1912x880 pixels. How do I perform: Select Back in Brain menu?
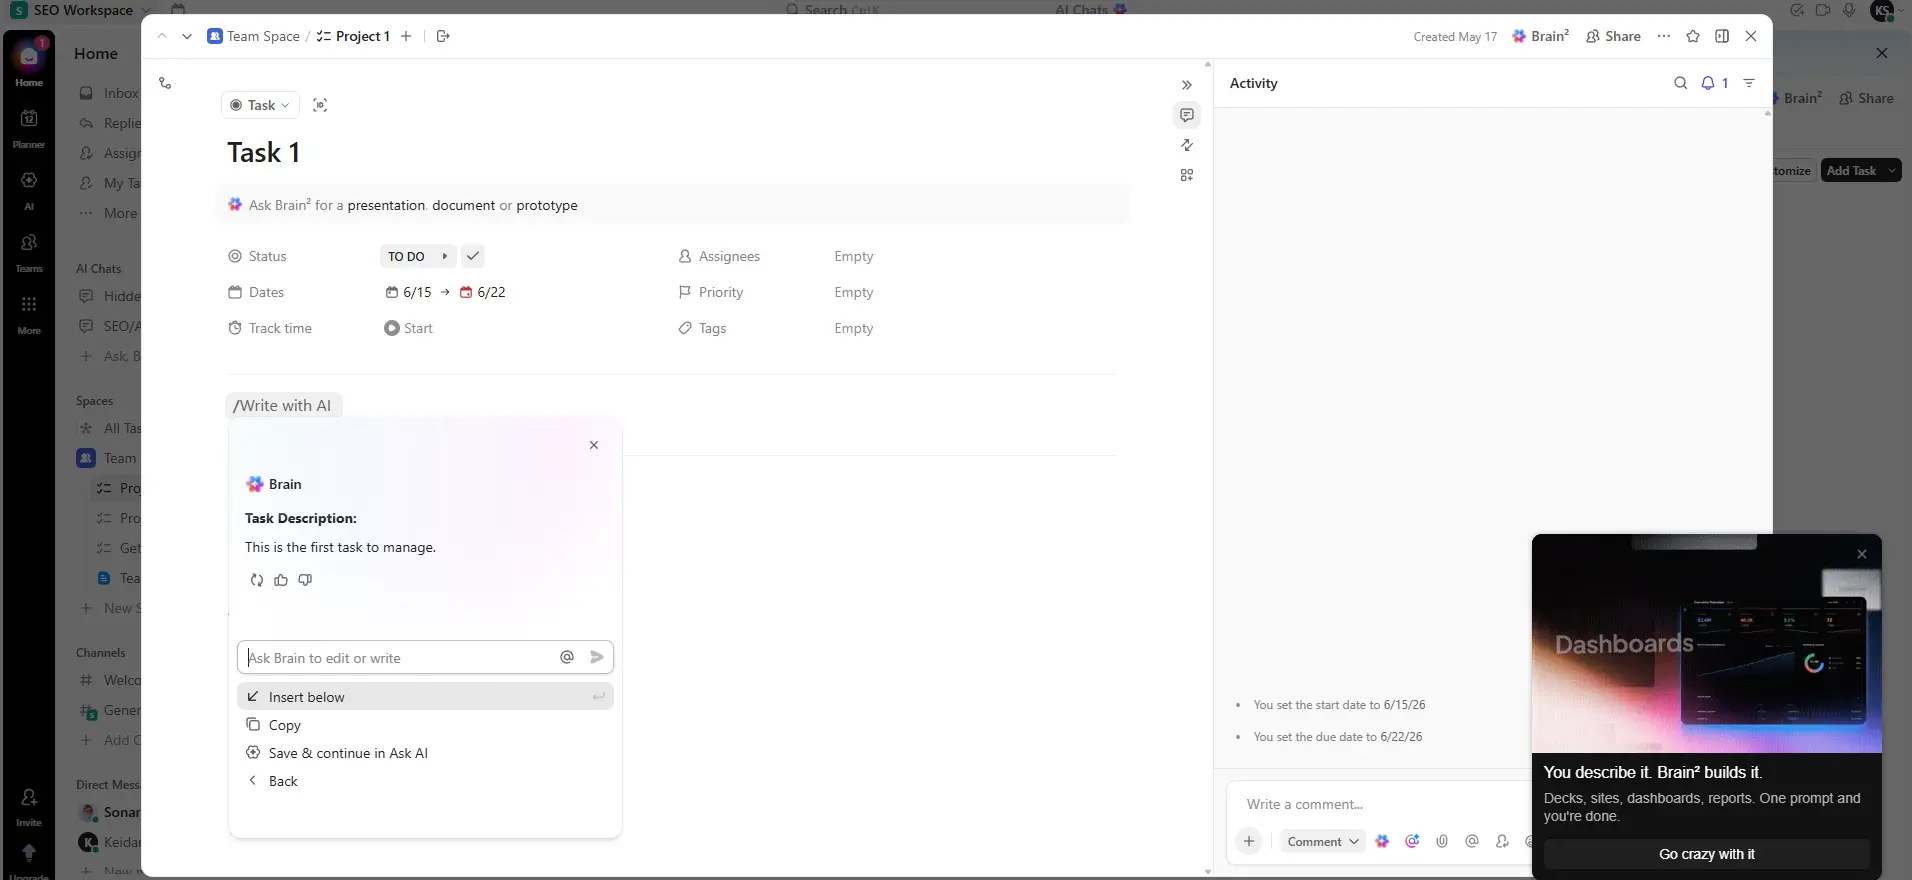pyautogui.click(x=425, y=781)
